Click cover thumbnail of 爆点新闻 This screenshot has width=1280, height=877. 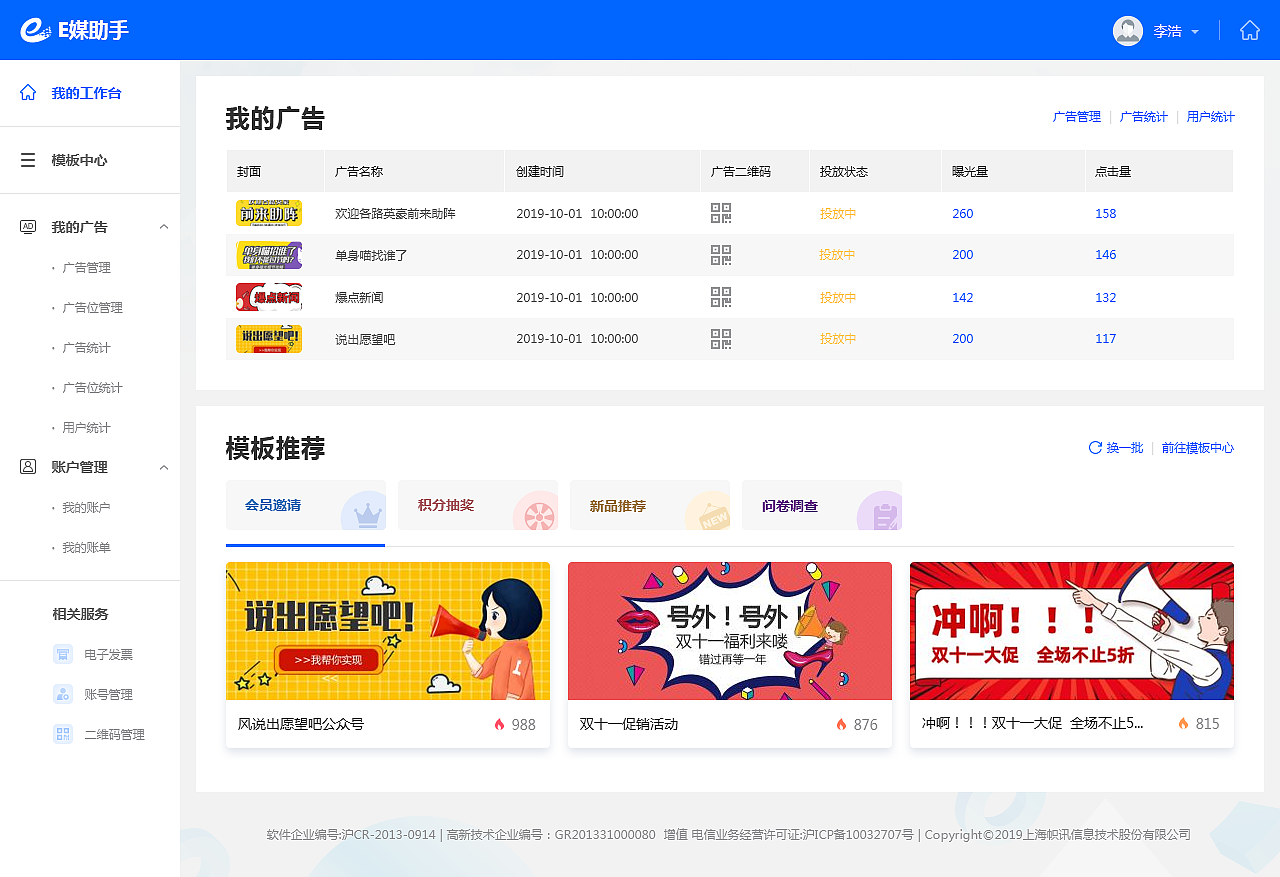pos(269,297)
